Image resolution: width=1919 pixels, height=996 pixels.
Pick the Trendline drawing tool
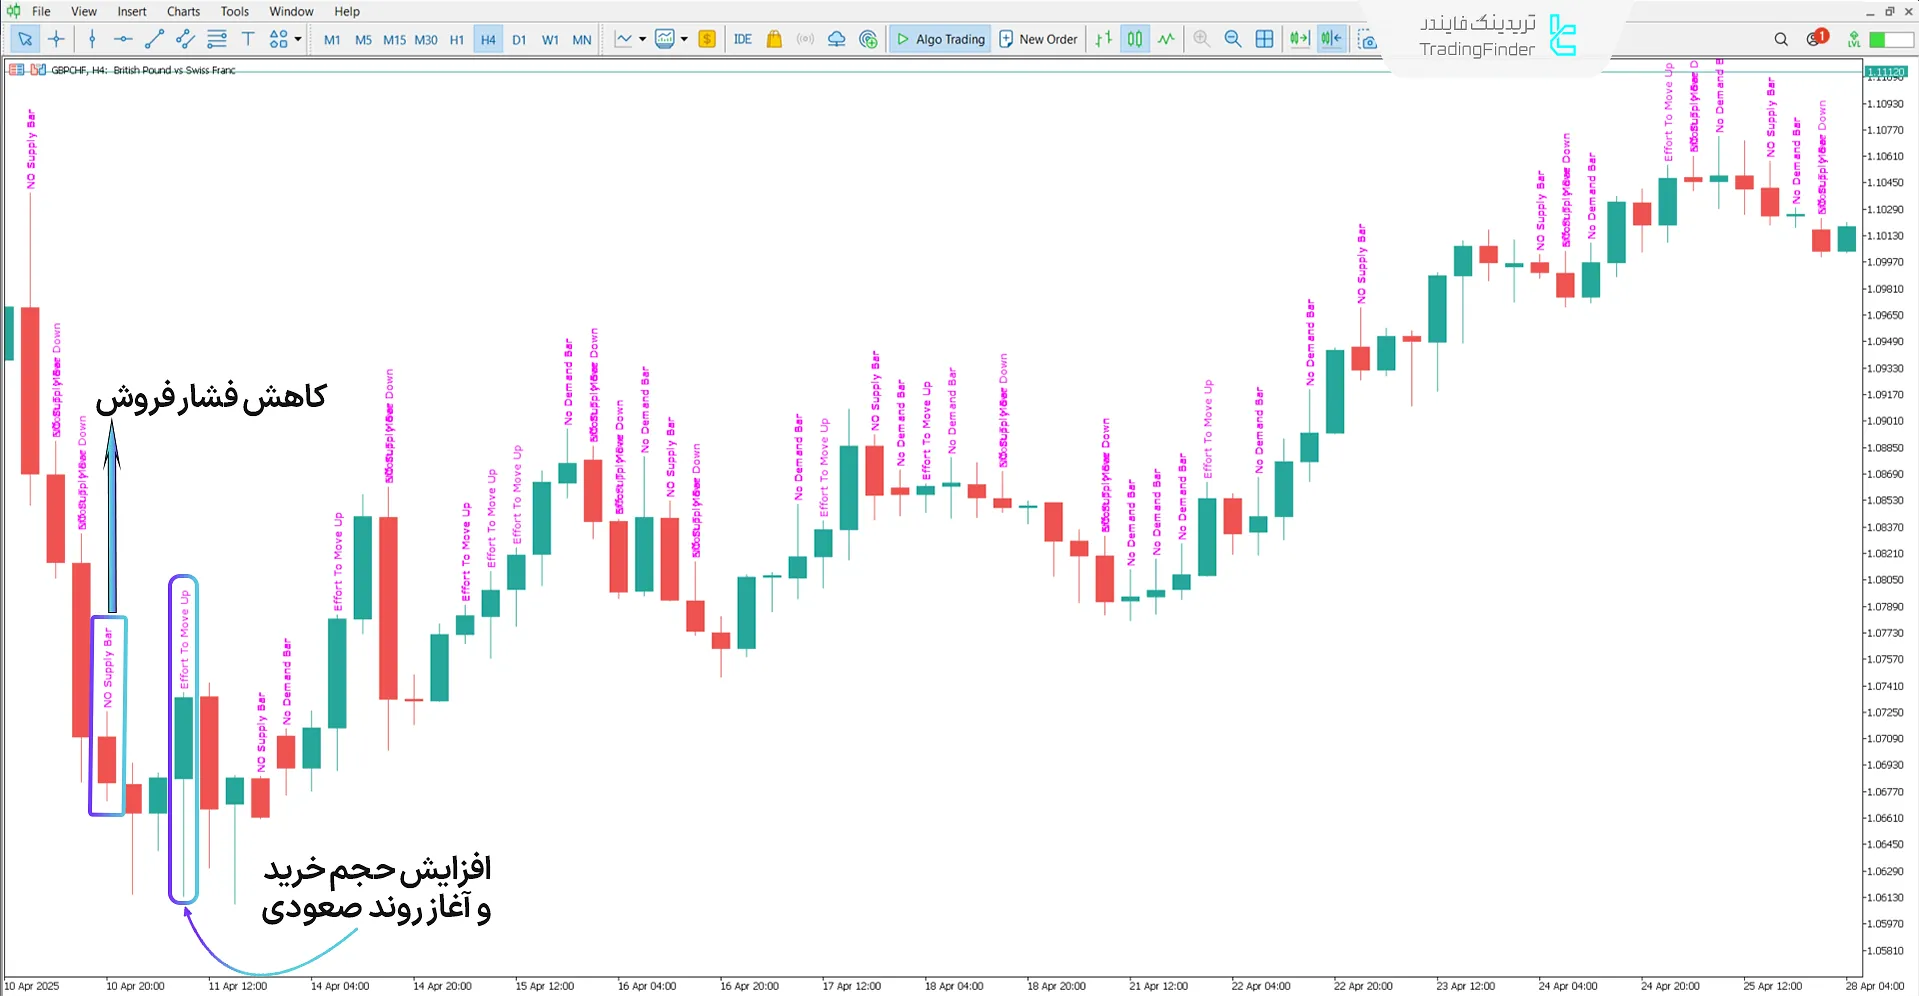pyautogui.click(x=154, y=39)
